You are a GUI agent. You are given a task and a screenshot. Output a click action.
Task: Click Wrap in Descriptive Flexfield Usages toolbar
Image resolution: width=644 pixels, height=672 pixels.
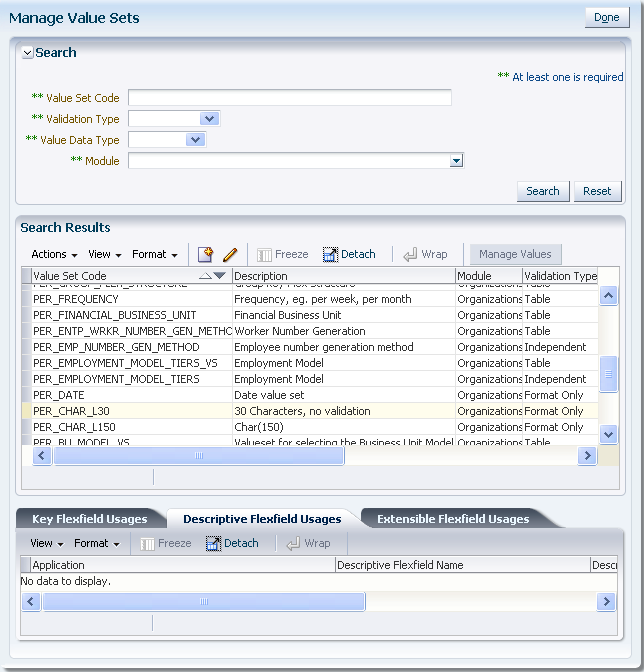(x=308, y=543)
